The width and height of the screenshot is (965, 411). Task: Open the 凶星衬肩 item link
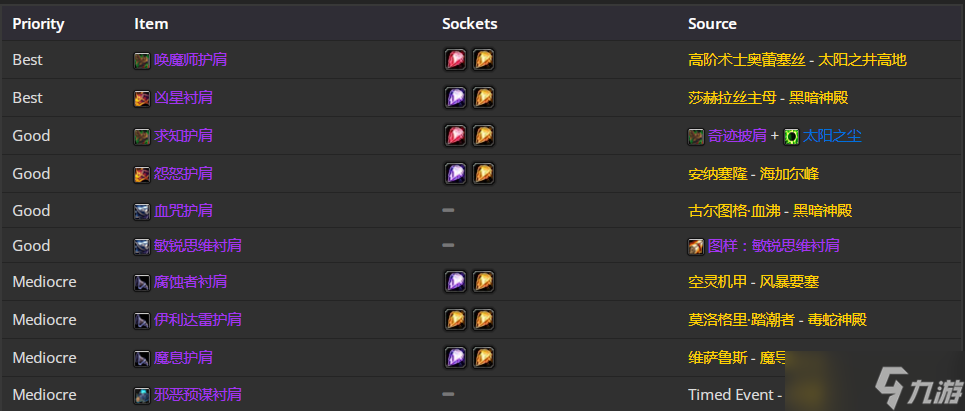tap(183, 98)
